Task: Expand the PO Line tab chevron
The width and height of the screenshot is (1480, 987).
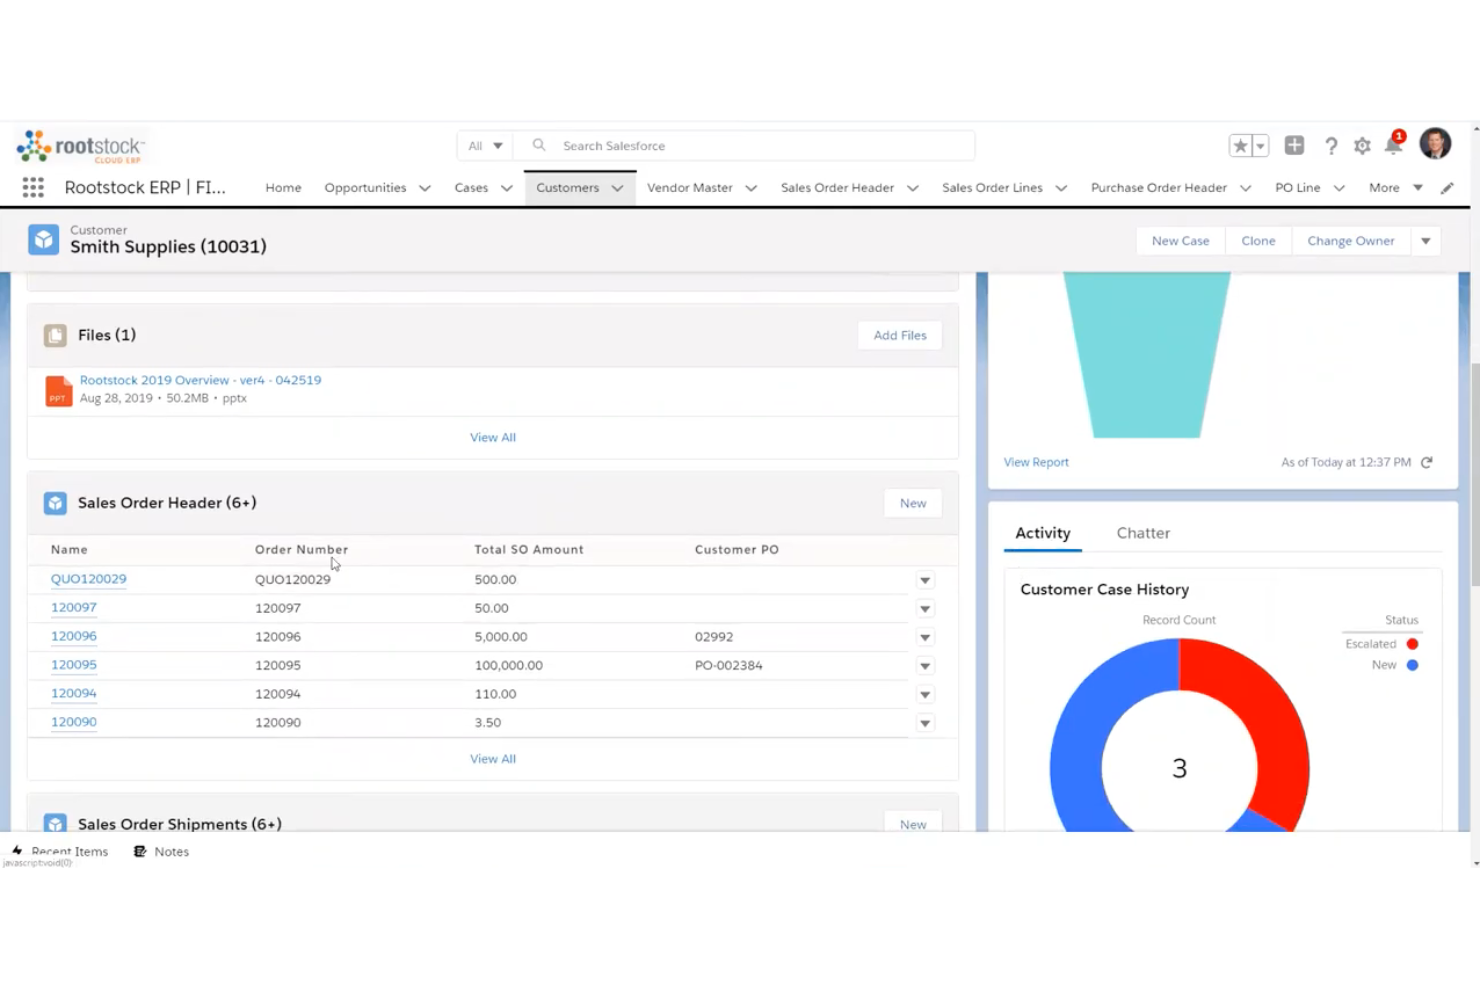Action: tap(1339, 188)
